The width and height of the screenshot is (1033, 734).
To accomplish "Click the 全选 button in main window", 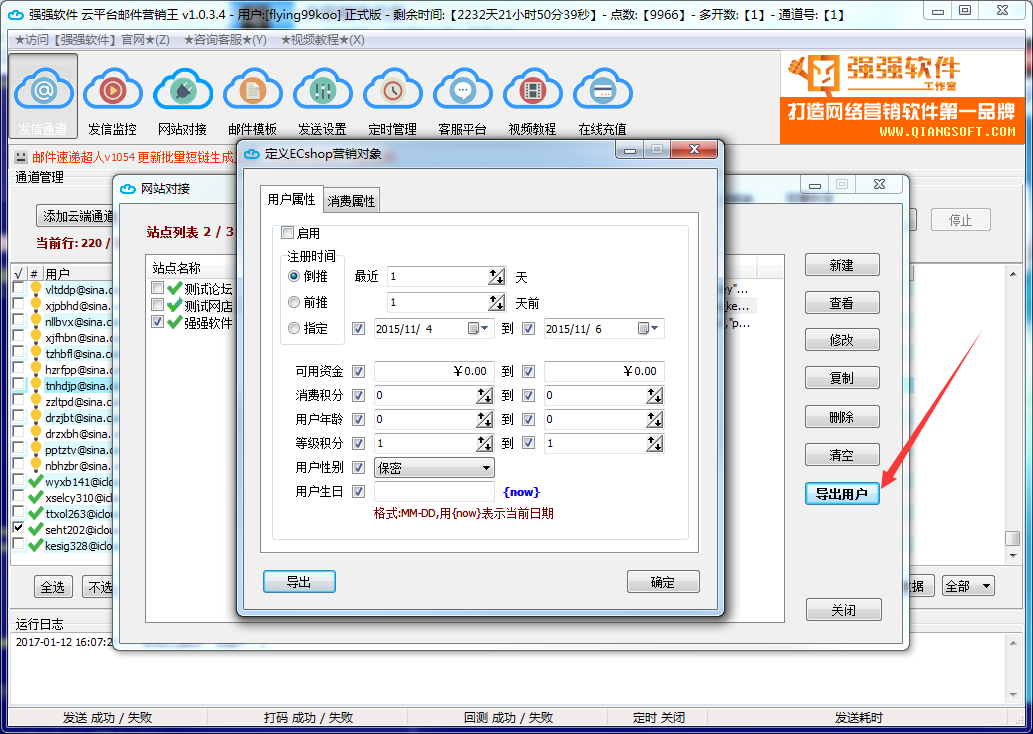I will click(53, 586).
